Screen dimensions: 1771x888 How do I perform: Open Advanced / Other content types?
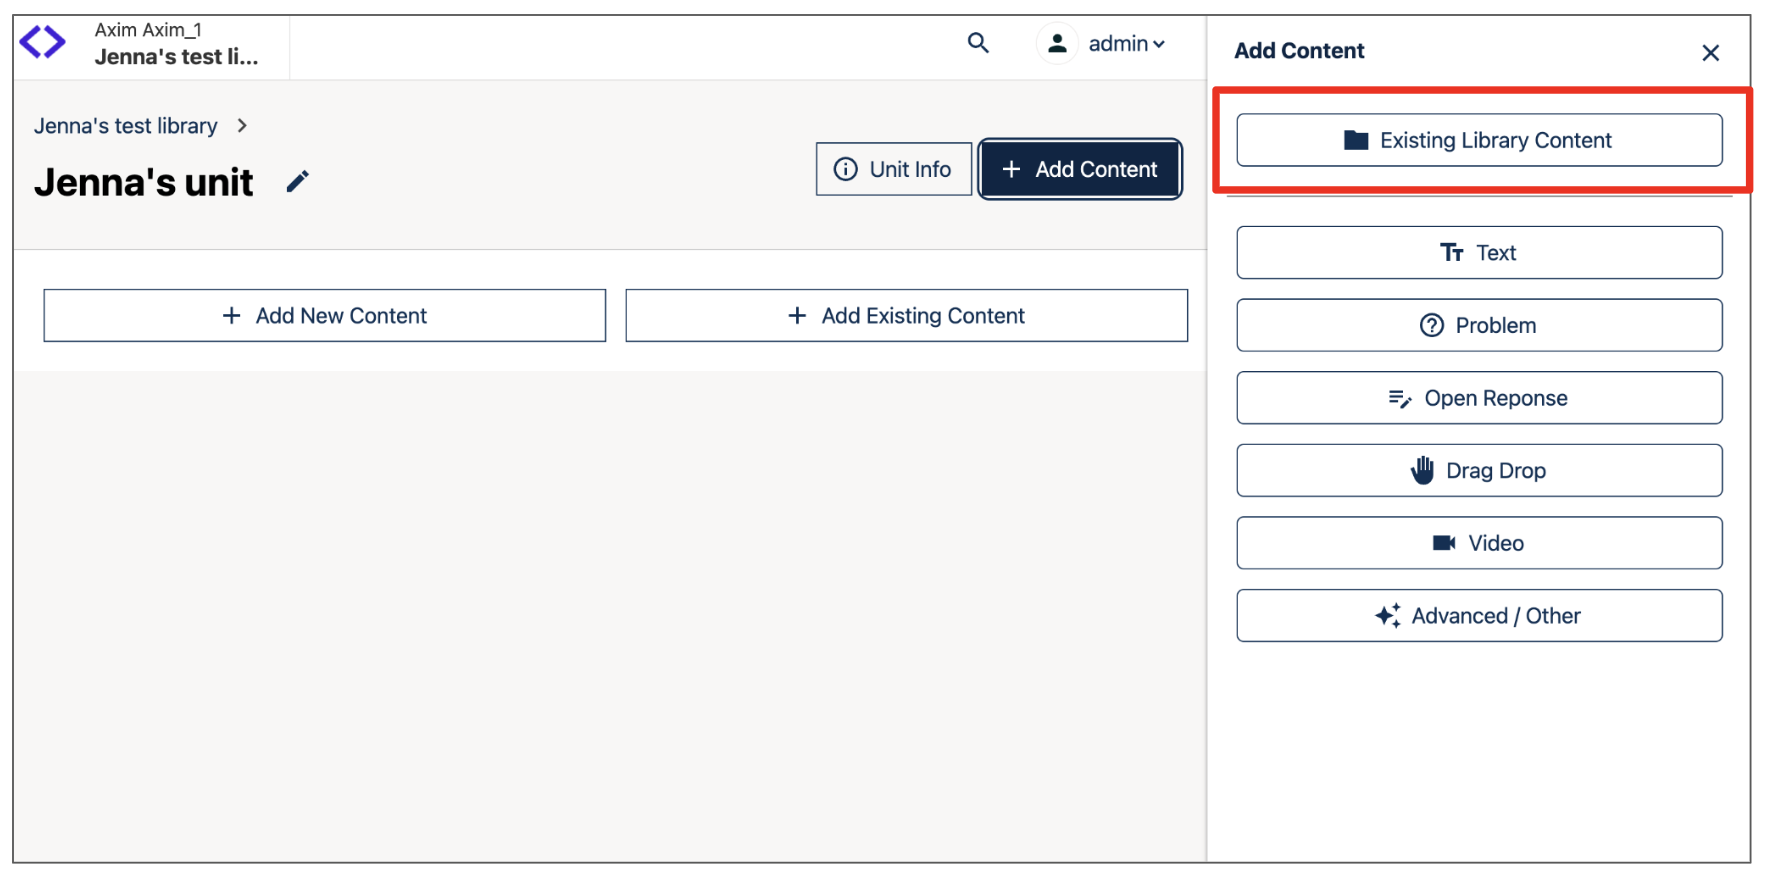pos(1478,616)
